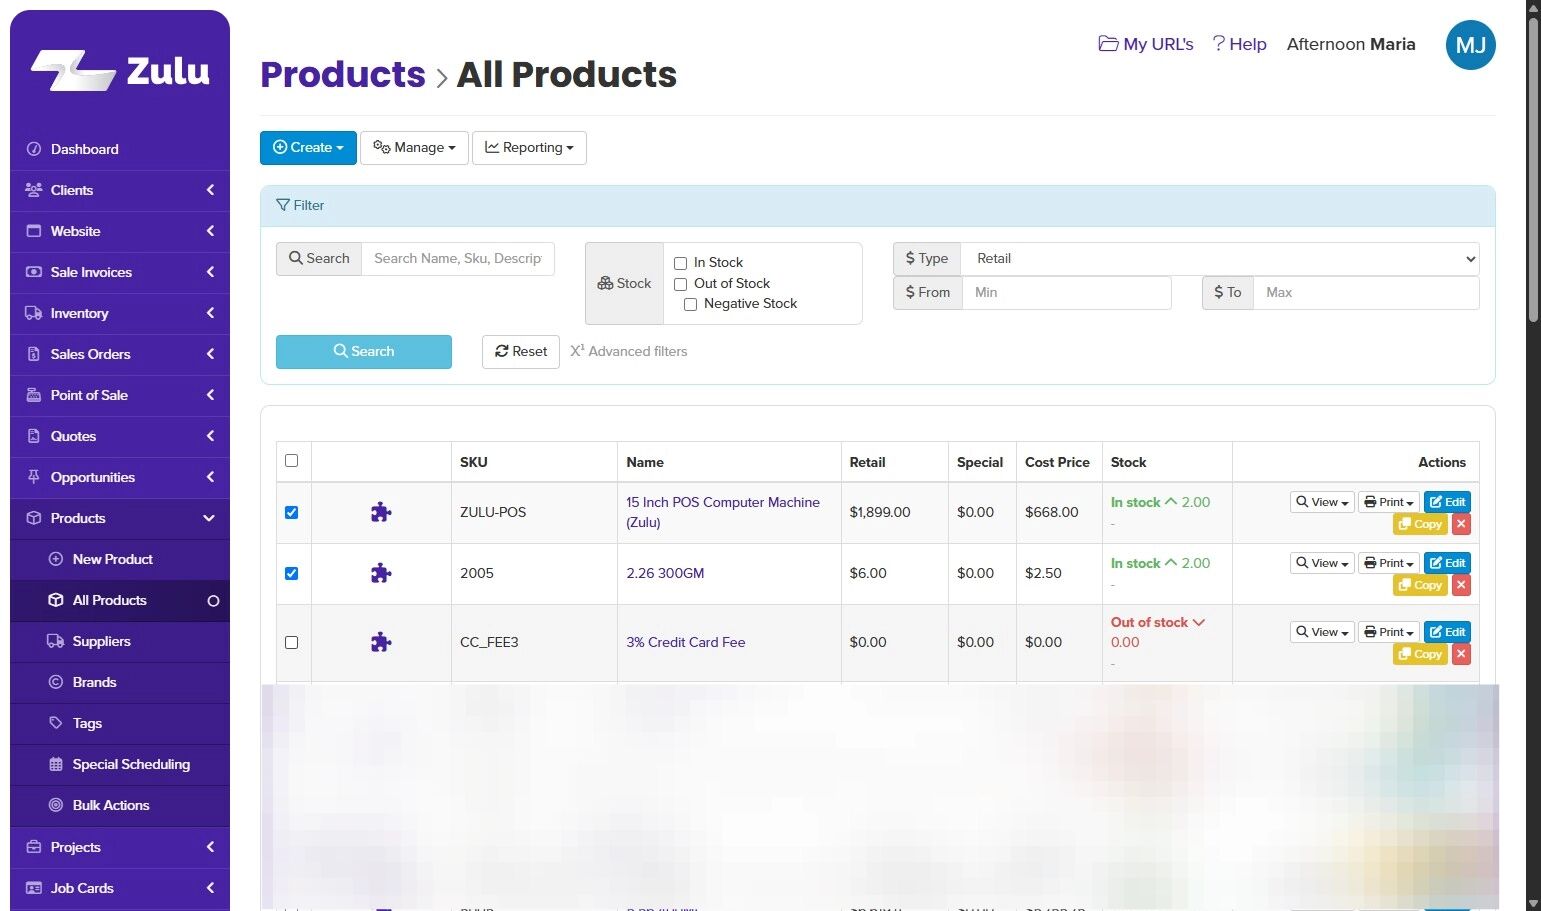Uncheck the ZULU-POS row checkbox
The height and width of the screenshot is (911, 1541).
(291, 513)
